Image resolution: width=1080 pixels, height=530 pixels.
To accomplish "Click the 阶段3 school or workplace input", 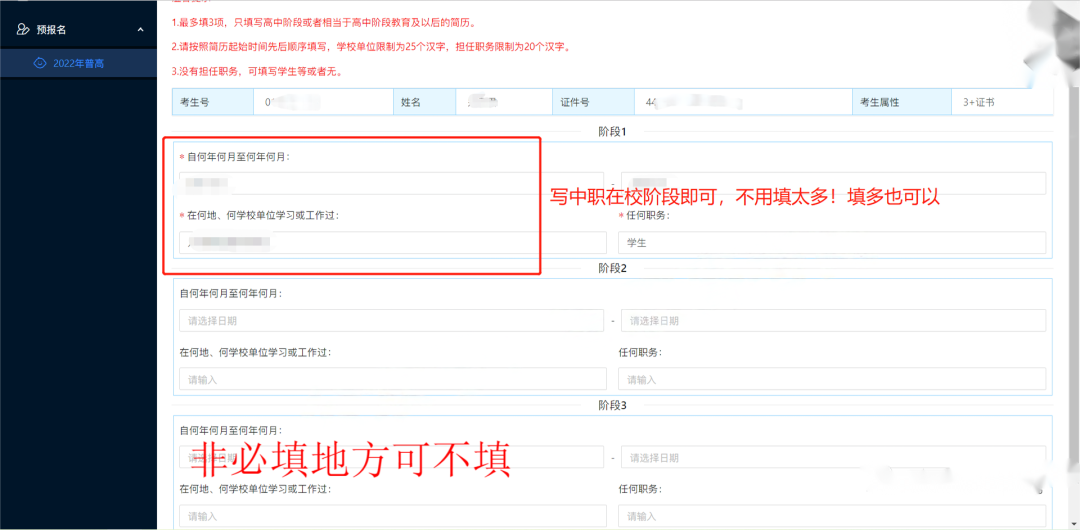I will [392, 517].
